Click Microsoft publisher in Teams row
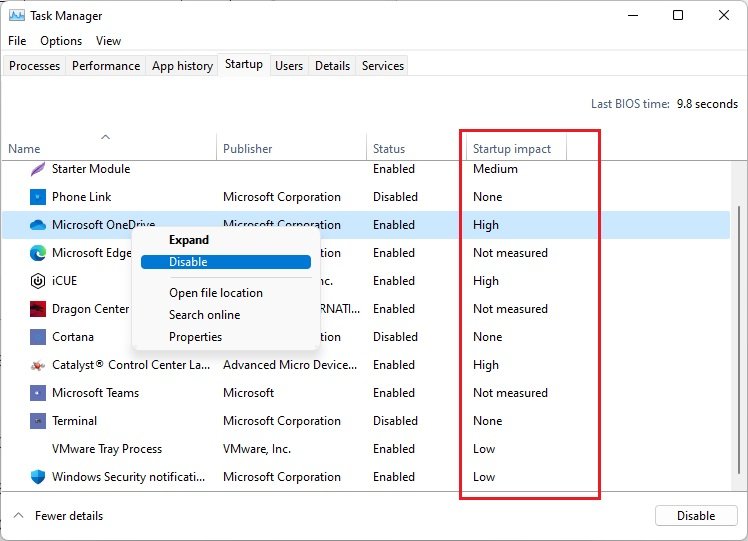This screenshot has height=541, width=748. tap(249, 393)
